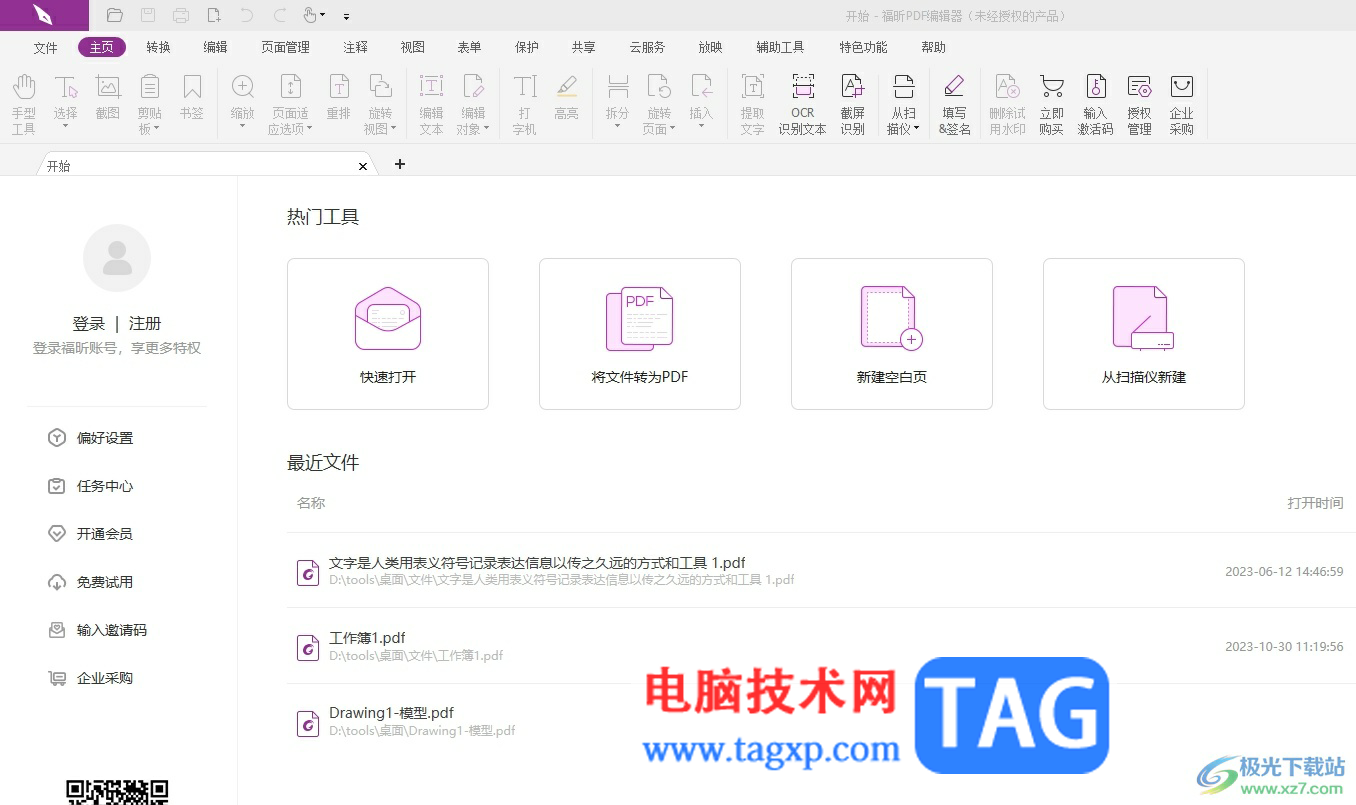This screenshot has width=1356, height=805.
Task: Click Convert File to PDF (将文件转为PDF) card
Action: tap(640, 334)
